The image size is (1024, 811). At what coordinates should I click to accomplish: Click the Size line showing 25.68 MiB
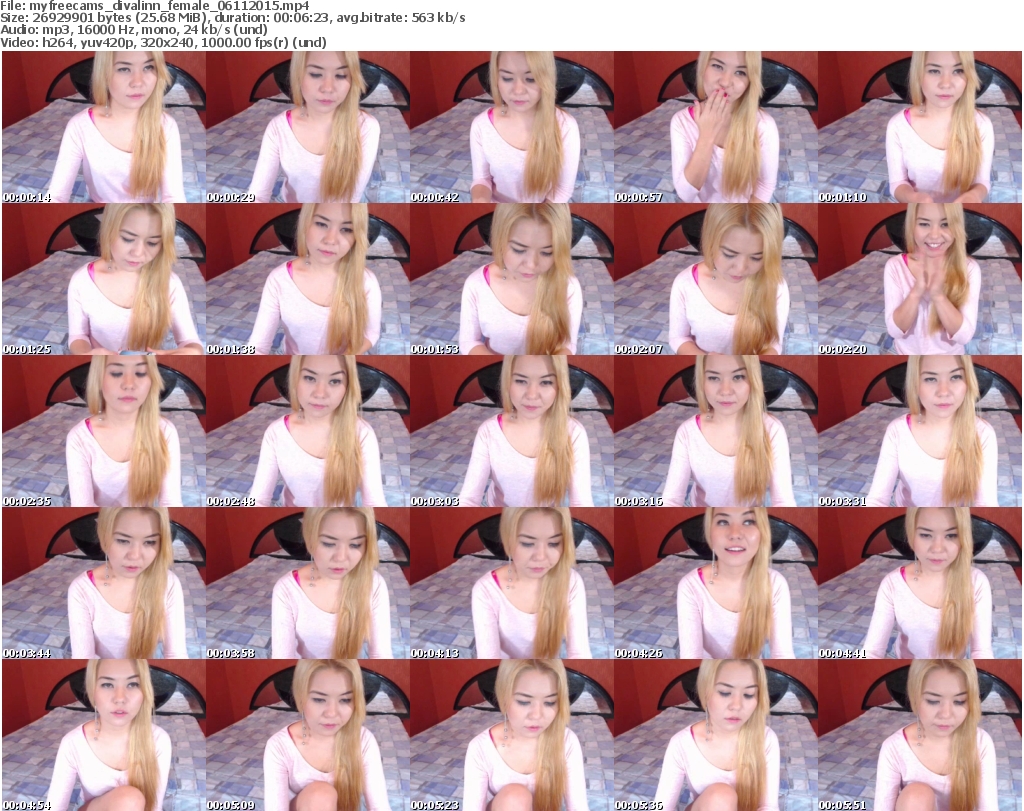pyautogui.click(x=232, y=18)
